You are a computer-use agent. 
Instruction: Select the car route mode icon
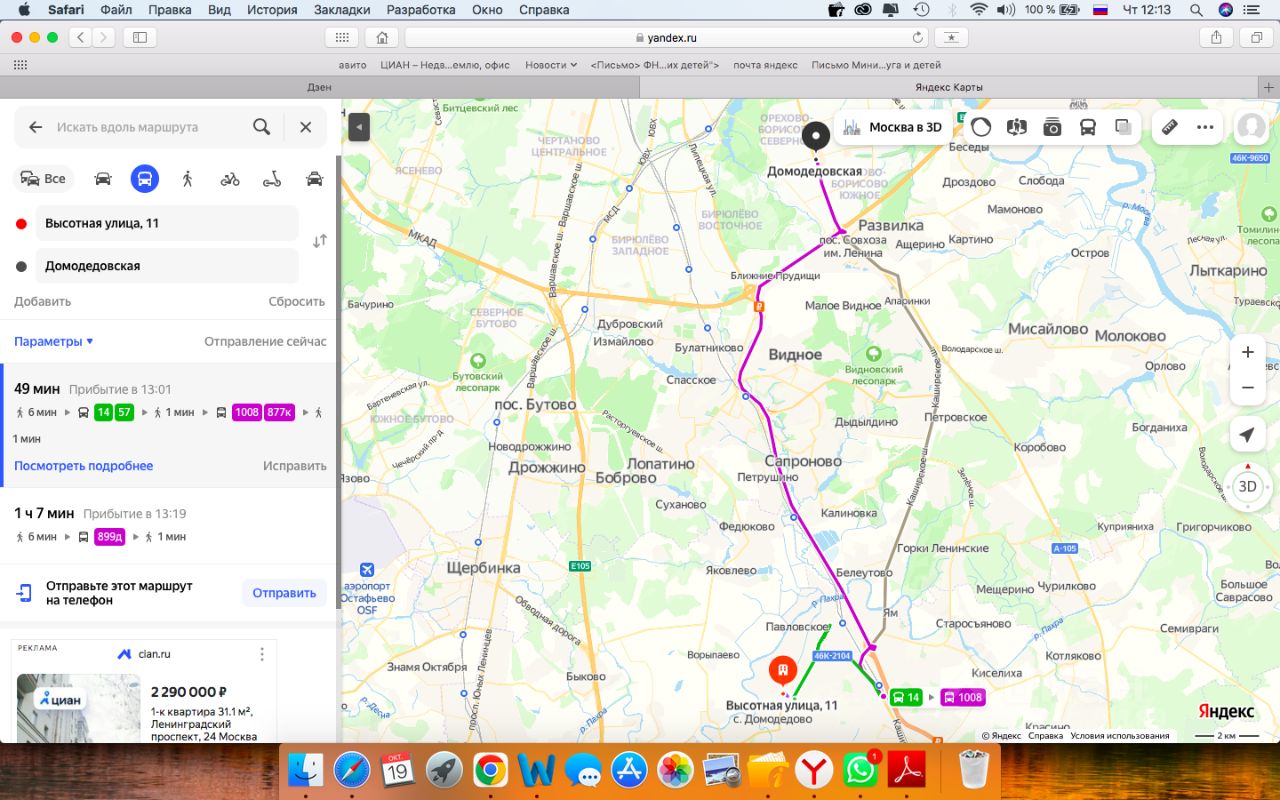click(x=103, y=179)
